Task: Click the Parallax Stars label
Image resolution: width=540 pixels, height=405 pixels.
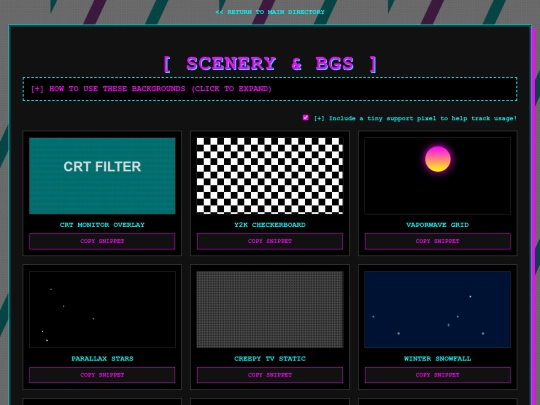Action: (102, 359)
